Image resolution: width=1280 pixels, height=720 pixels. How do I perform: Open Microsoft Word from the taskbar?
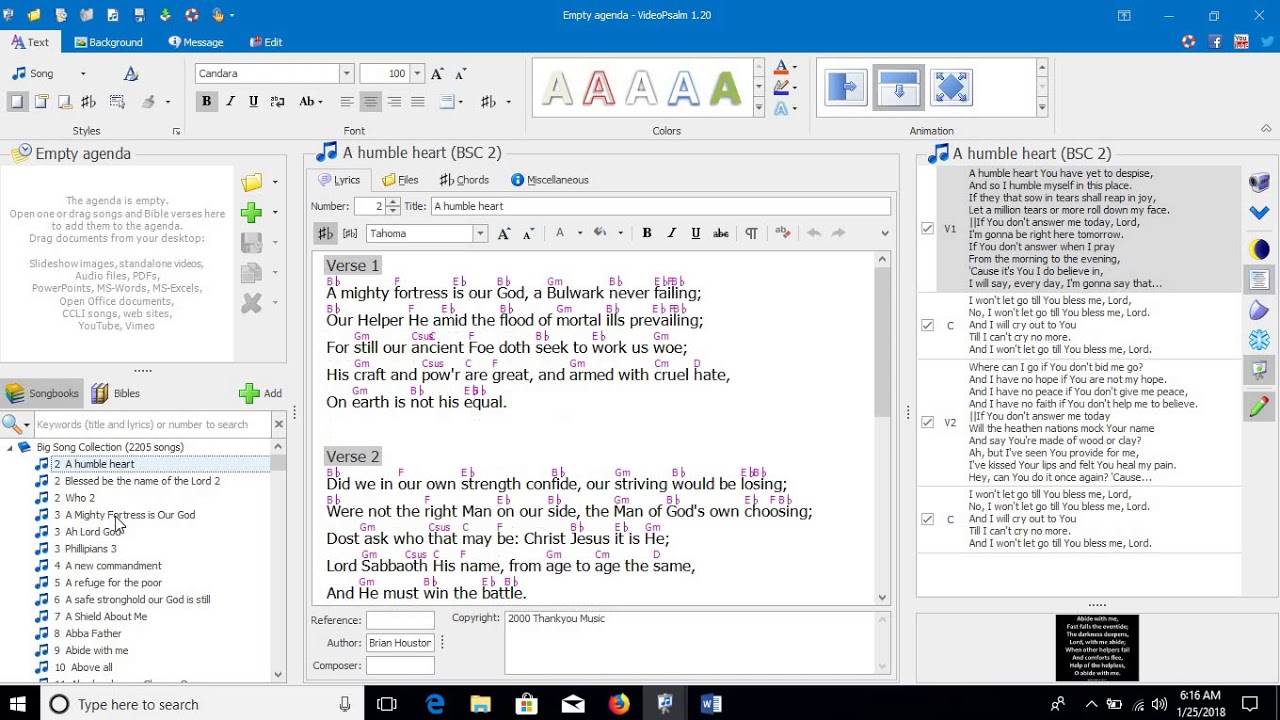point(711,704)
